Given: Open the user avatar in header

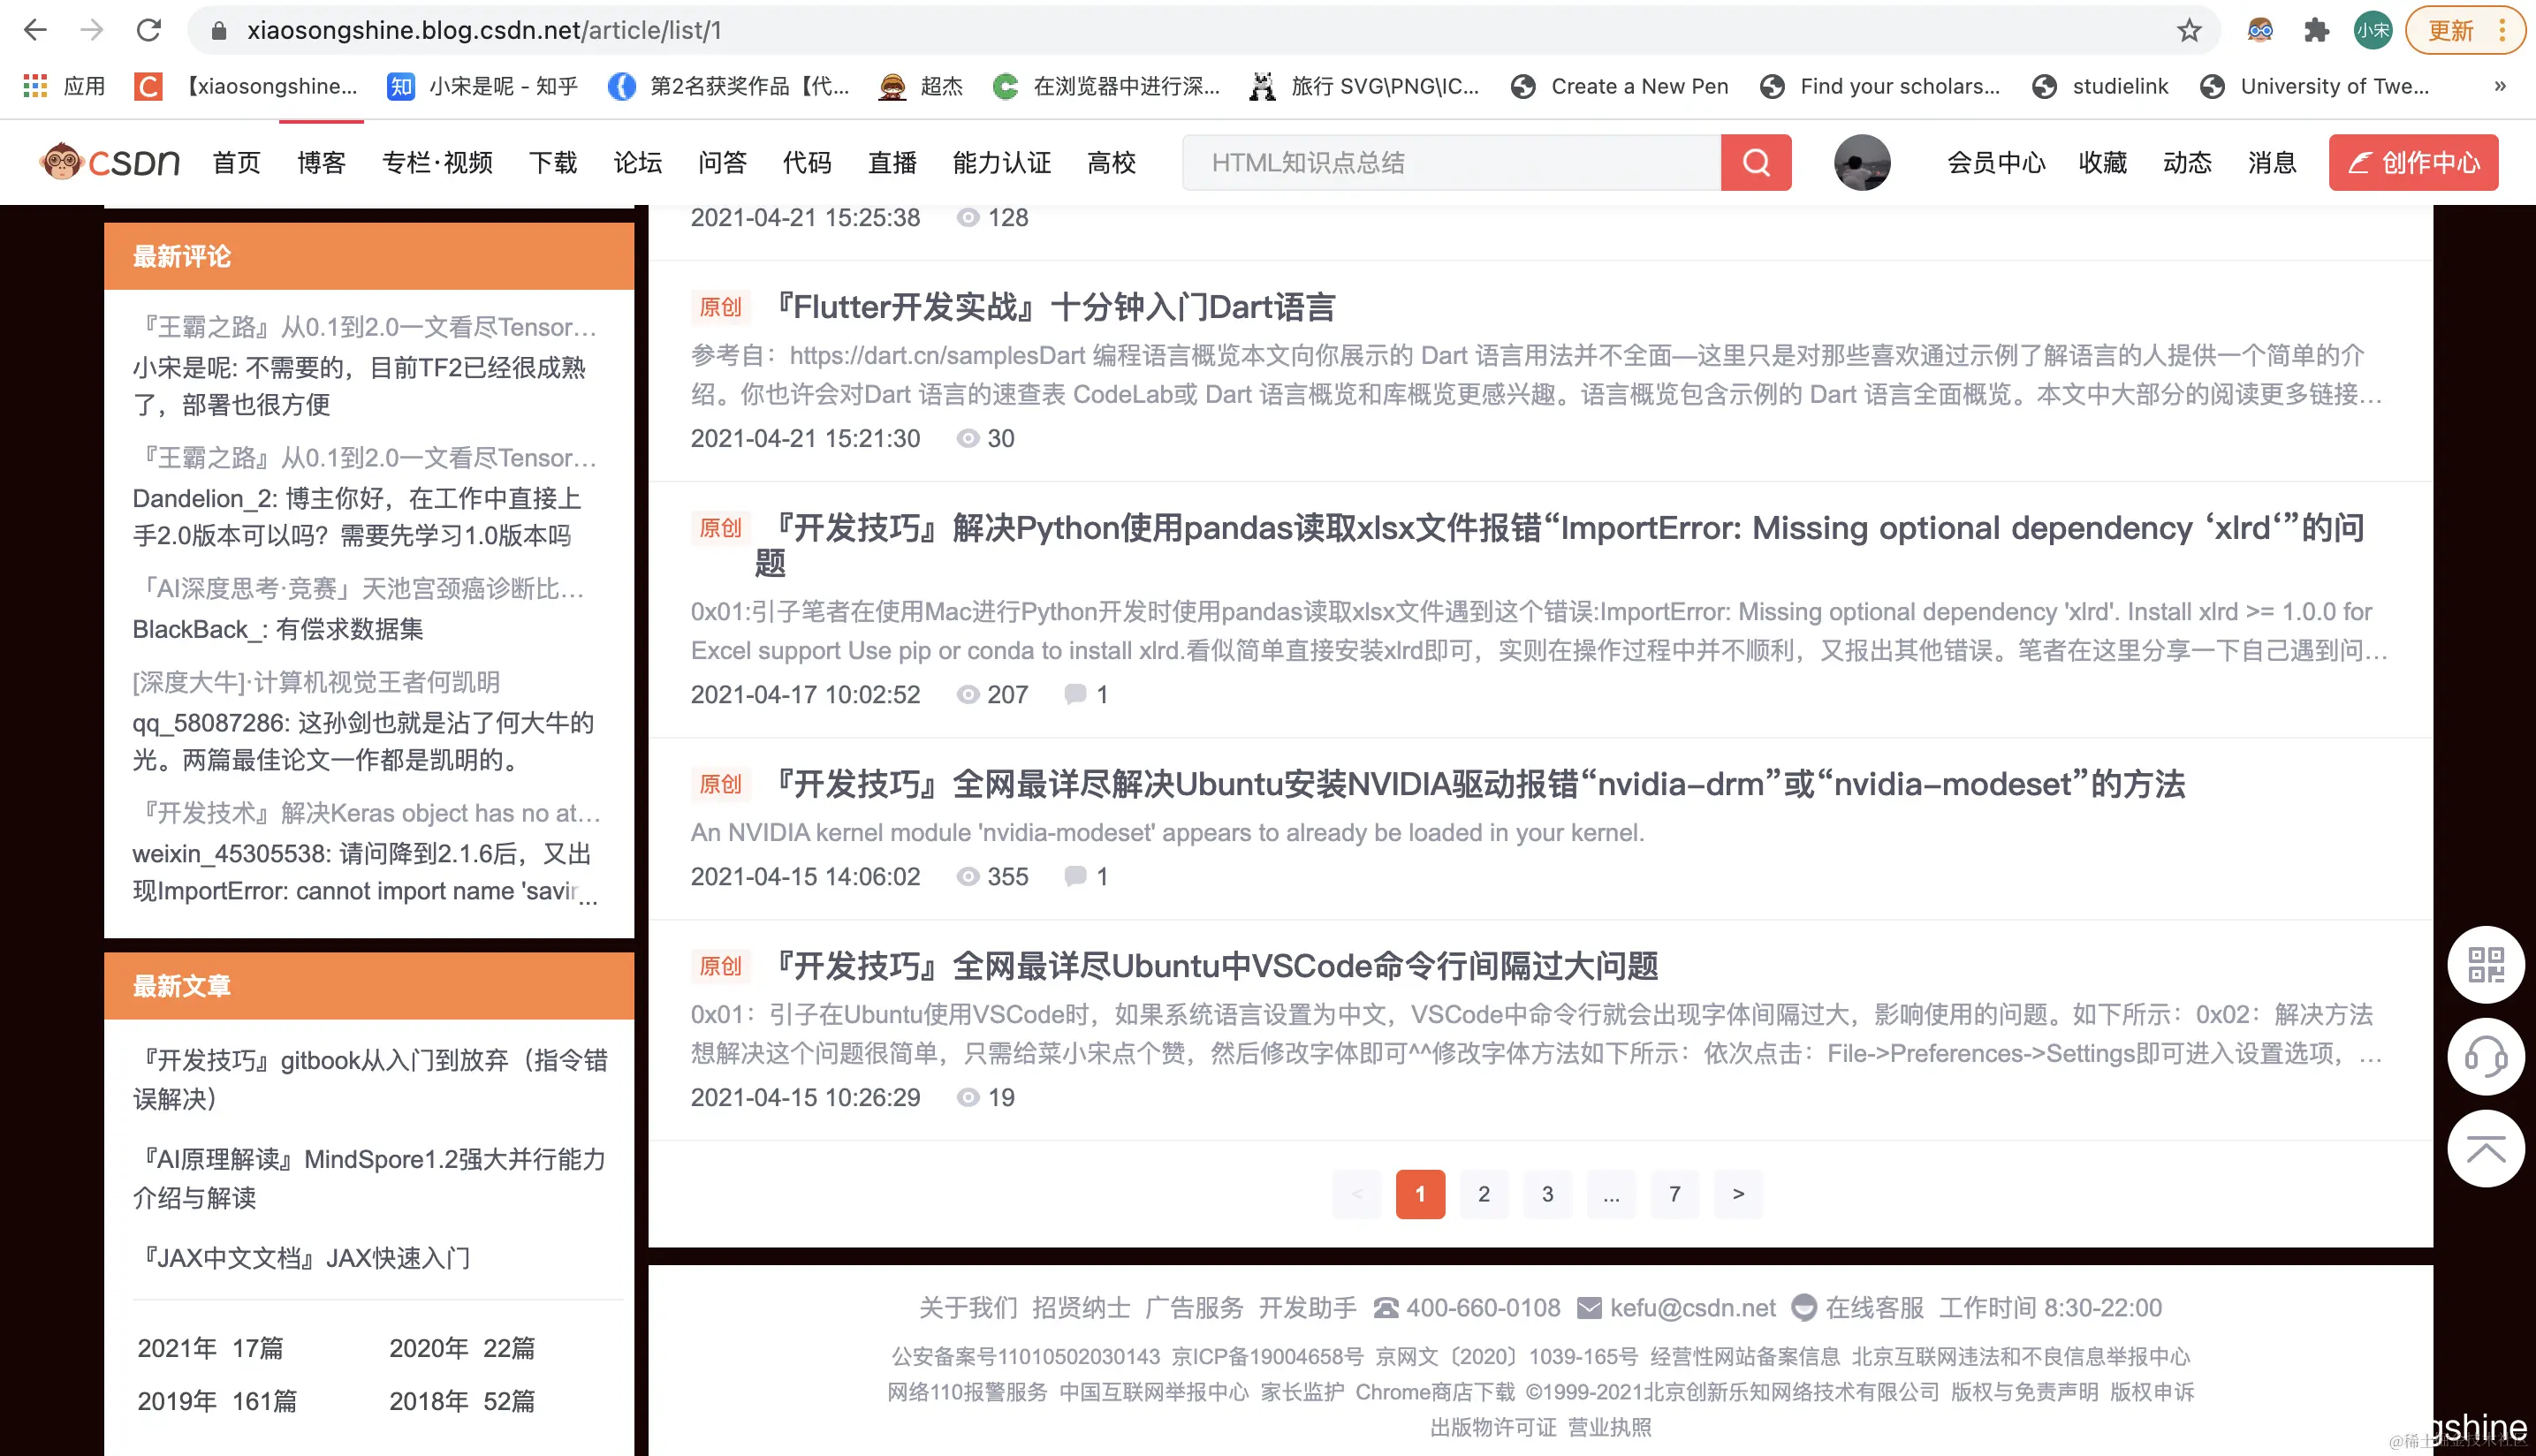Looking at the screenshot, I should pos(1861,162).
